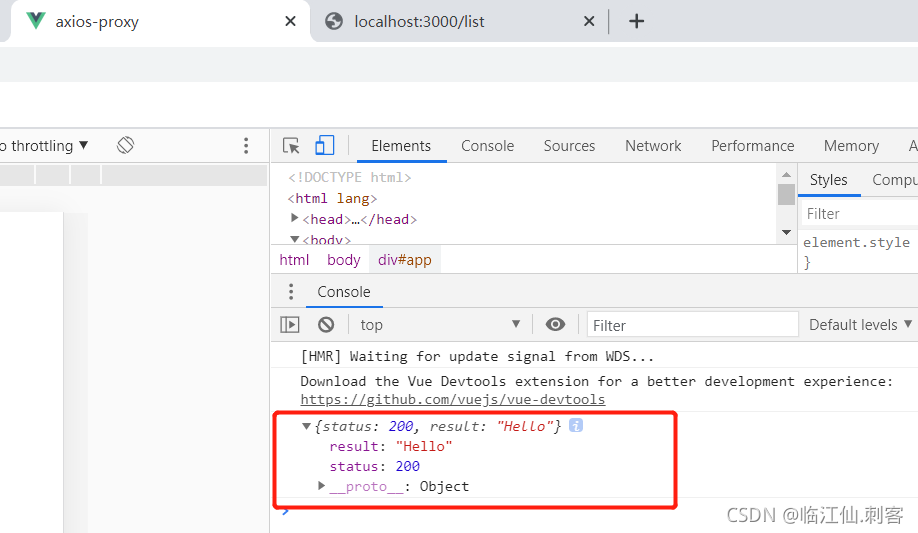Create a live expression eye icon
Viewport: 918px width, 533px height.
(555, 324)
